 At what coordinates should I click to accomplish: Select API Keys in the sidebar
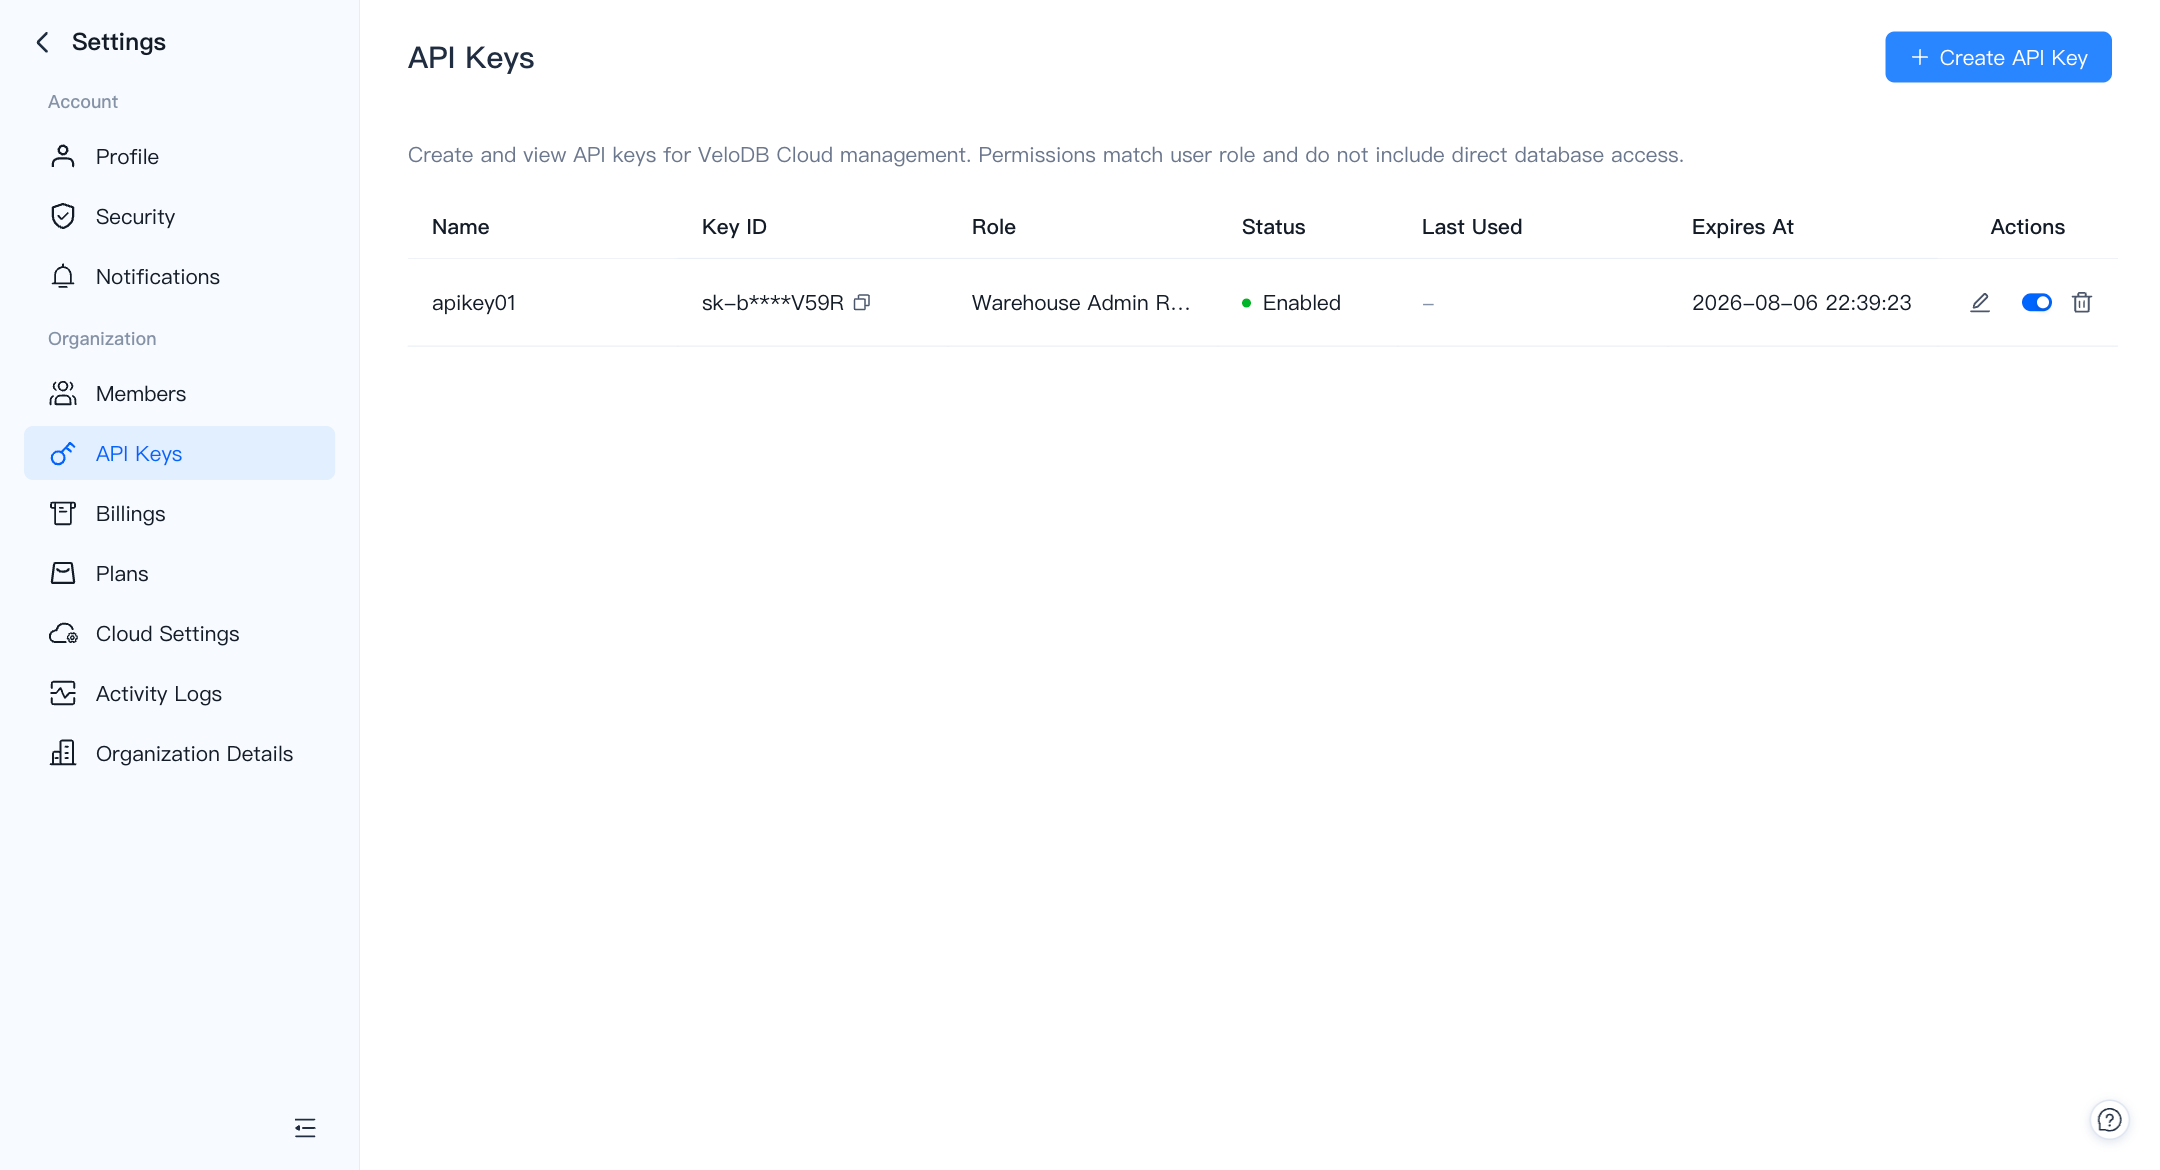pos(179,454)
